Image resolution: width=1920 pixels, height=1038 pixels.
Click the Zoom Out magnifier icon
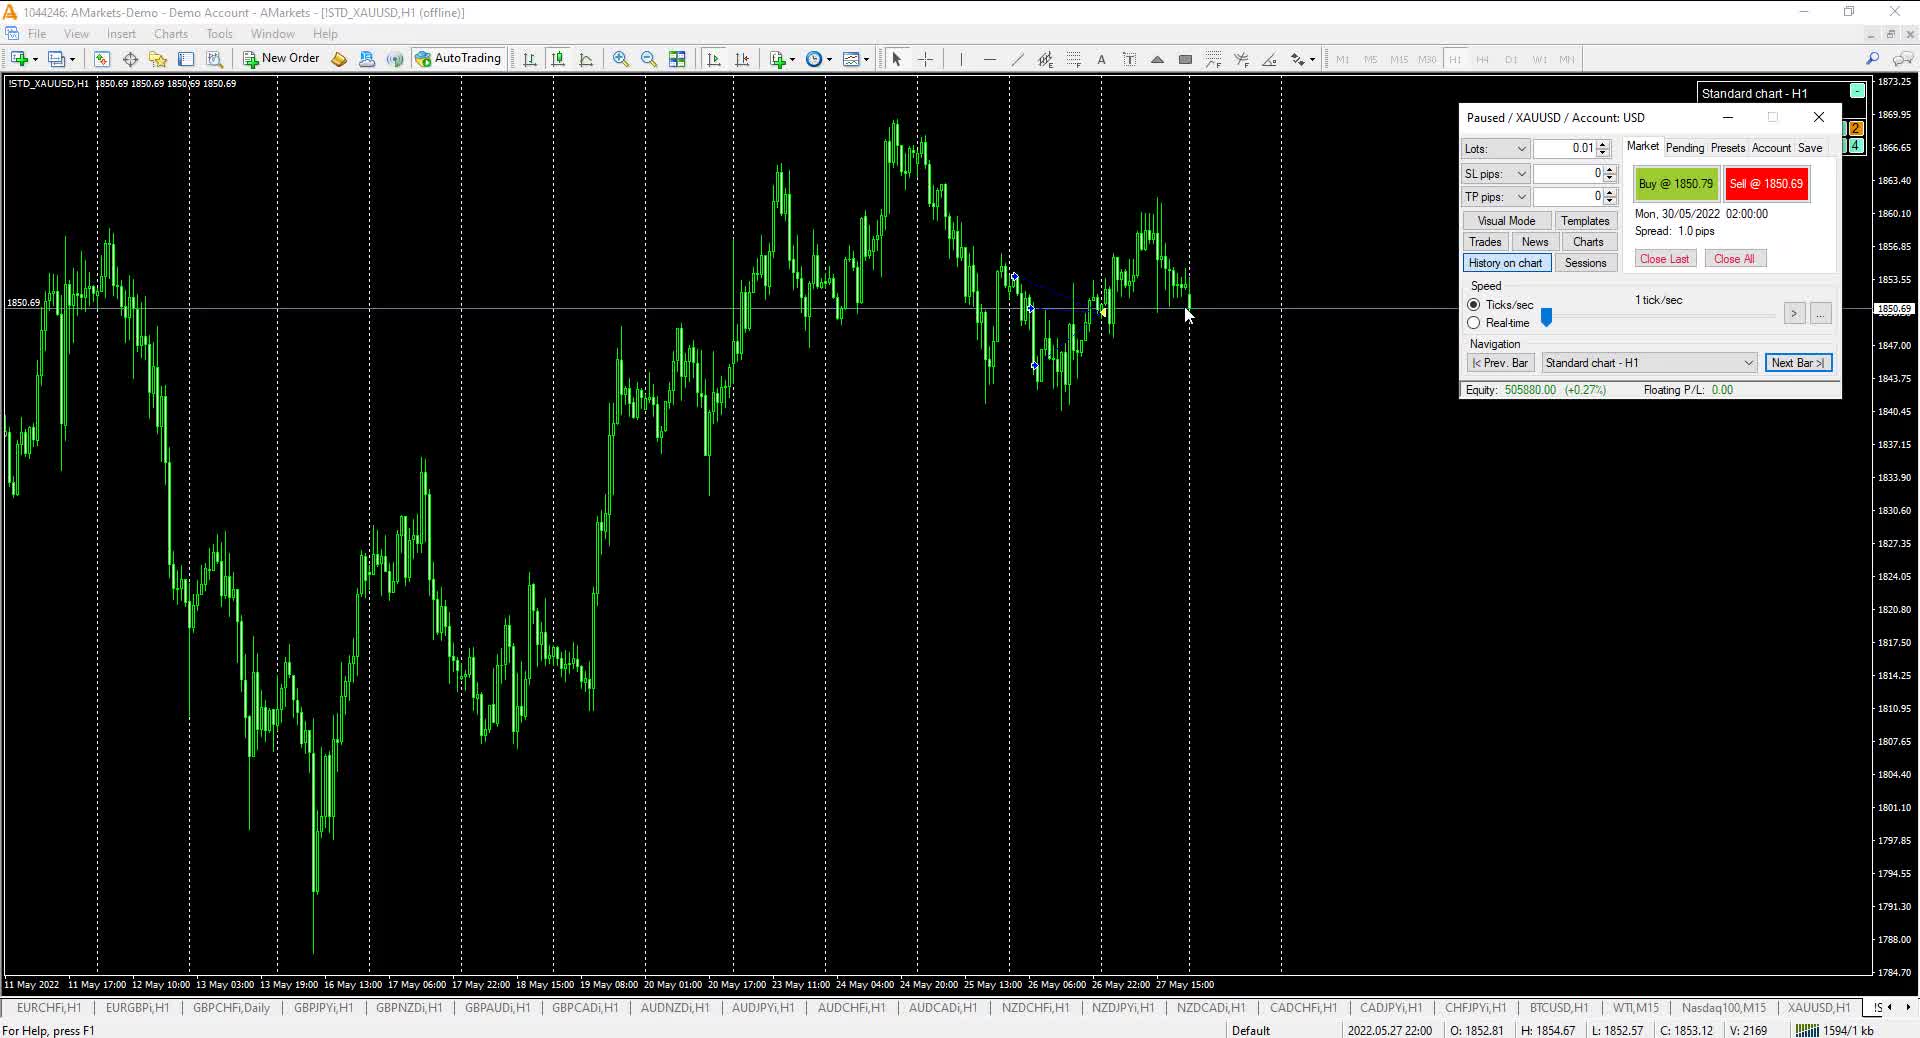[649, 59]
